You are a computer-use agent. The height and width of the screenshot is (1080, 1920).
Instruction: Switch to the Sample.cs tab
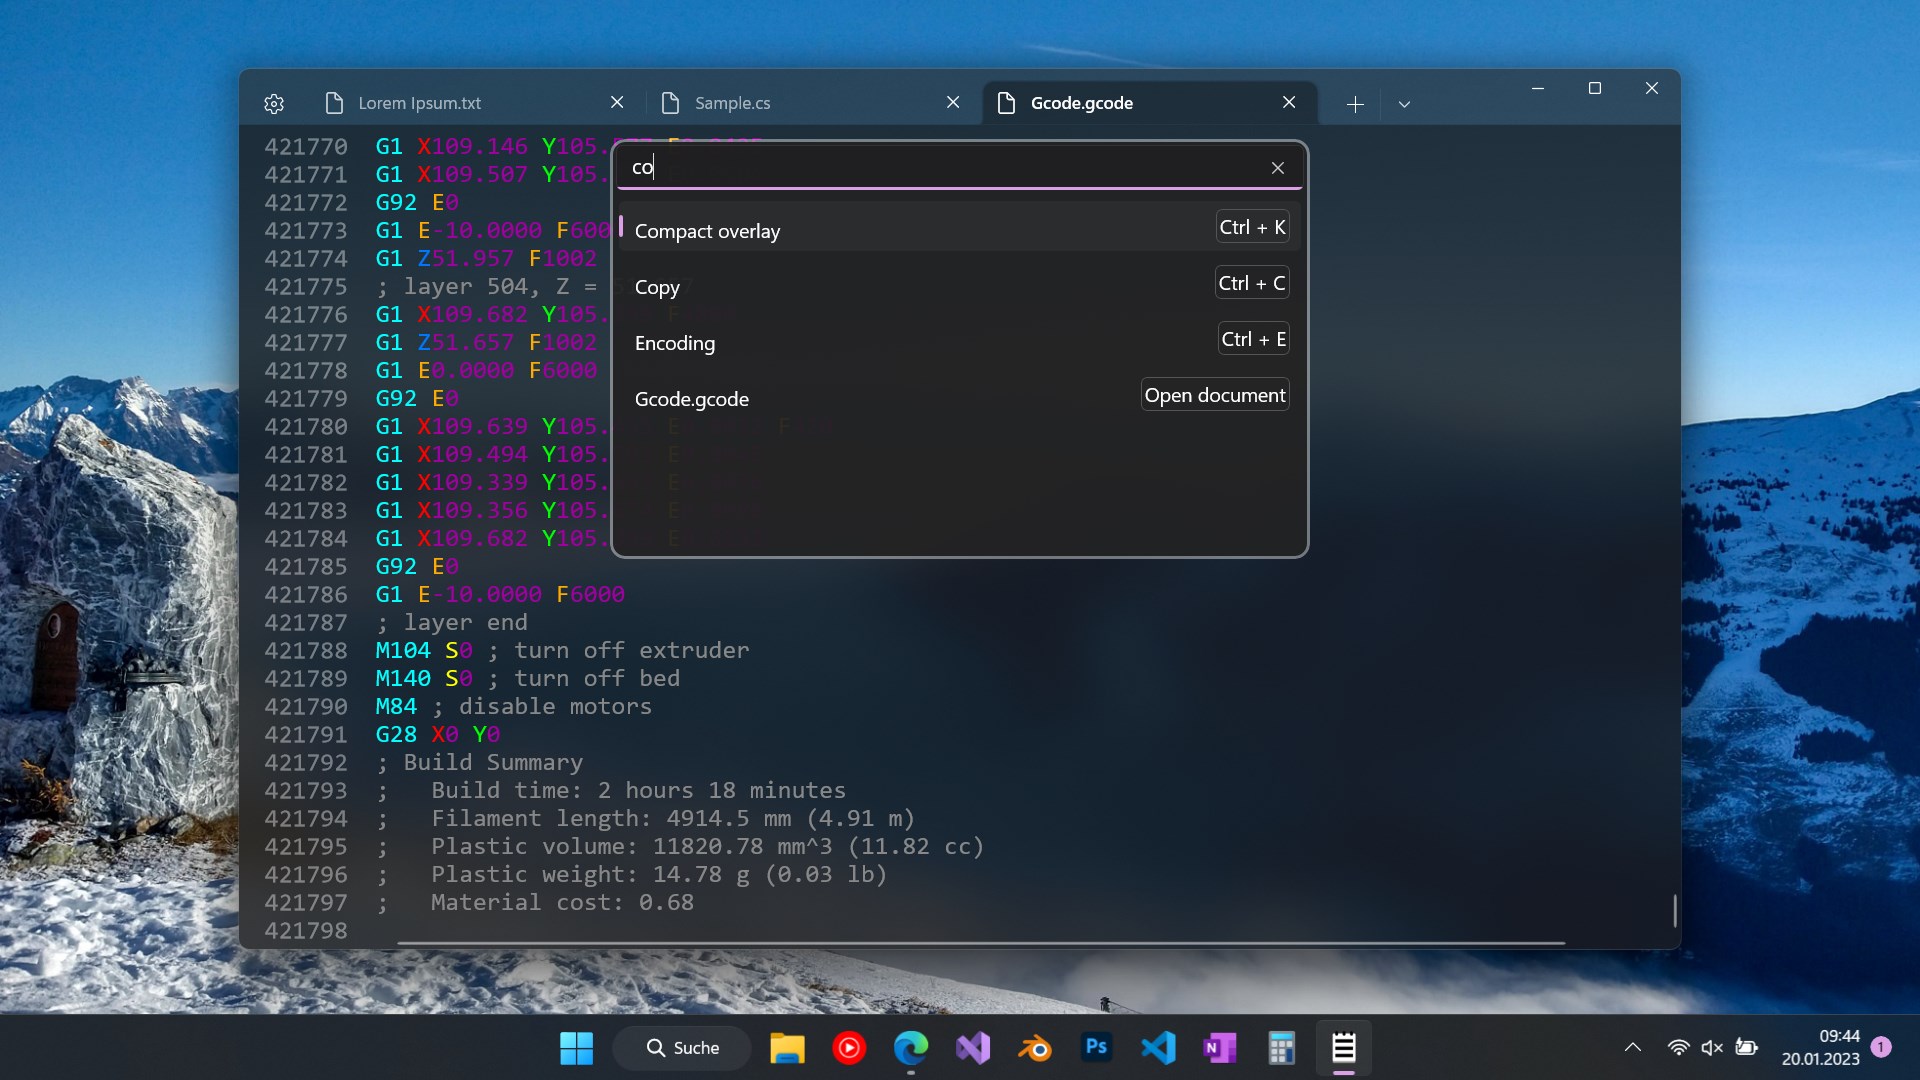pyautogui.click(x=732, y=103)
